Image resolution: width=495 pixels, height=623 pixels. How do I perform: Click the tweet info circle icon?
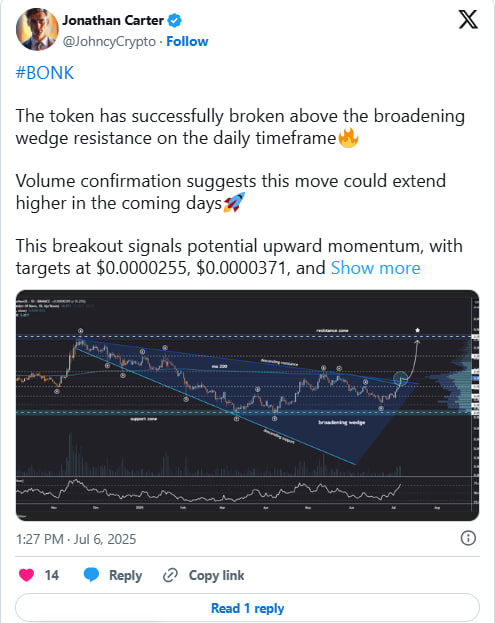point(468,538)
